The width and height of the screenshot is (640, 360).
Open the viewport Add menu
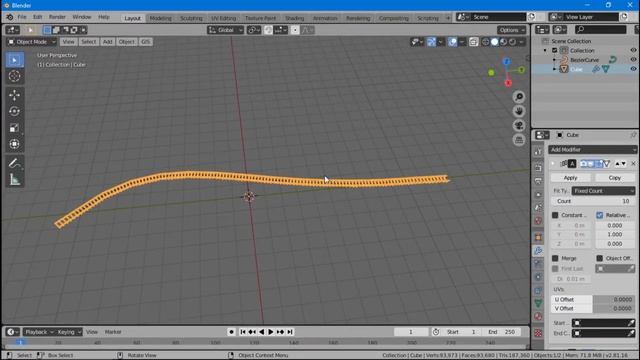pyautogui.click(x=107, y=42)
